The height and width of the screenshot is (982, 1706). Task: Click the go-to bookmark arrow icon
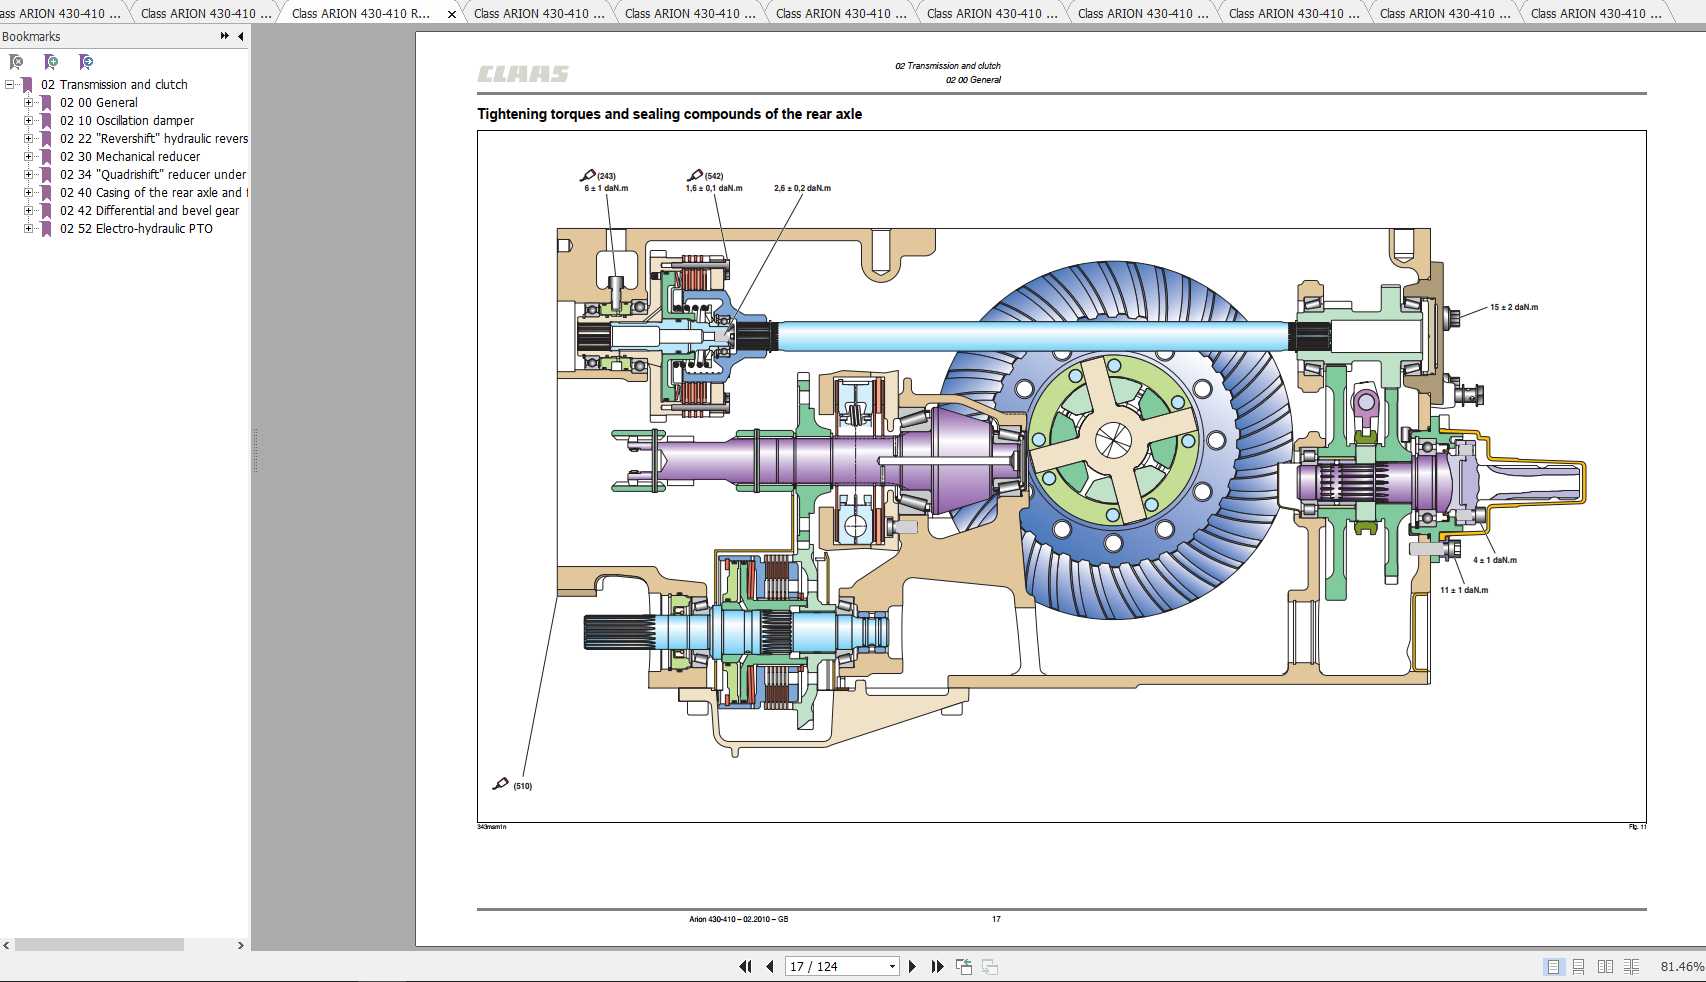pyautogui.click(x=86, y=62)
